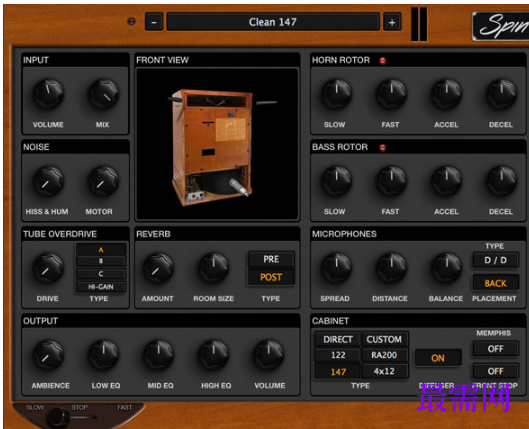Click the Bass Rotor DECEL knob
The height and width of the screenshot is (429, 529).
[502, 180]
